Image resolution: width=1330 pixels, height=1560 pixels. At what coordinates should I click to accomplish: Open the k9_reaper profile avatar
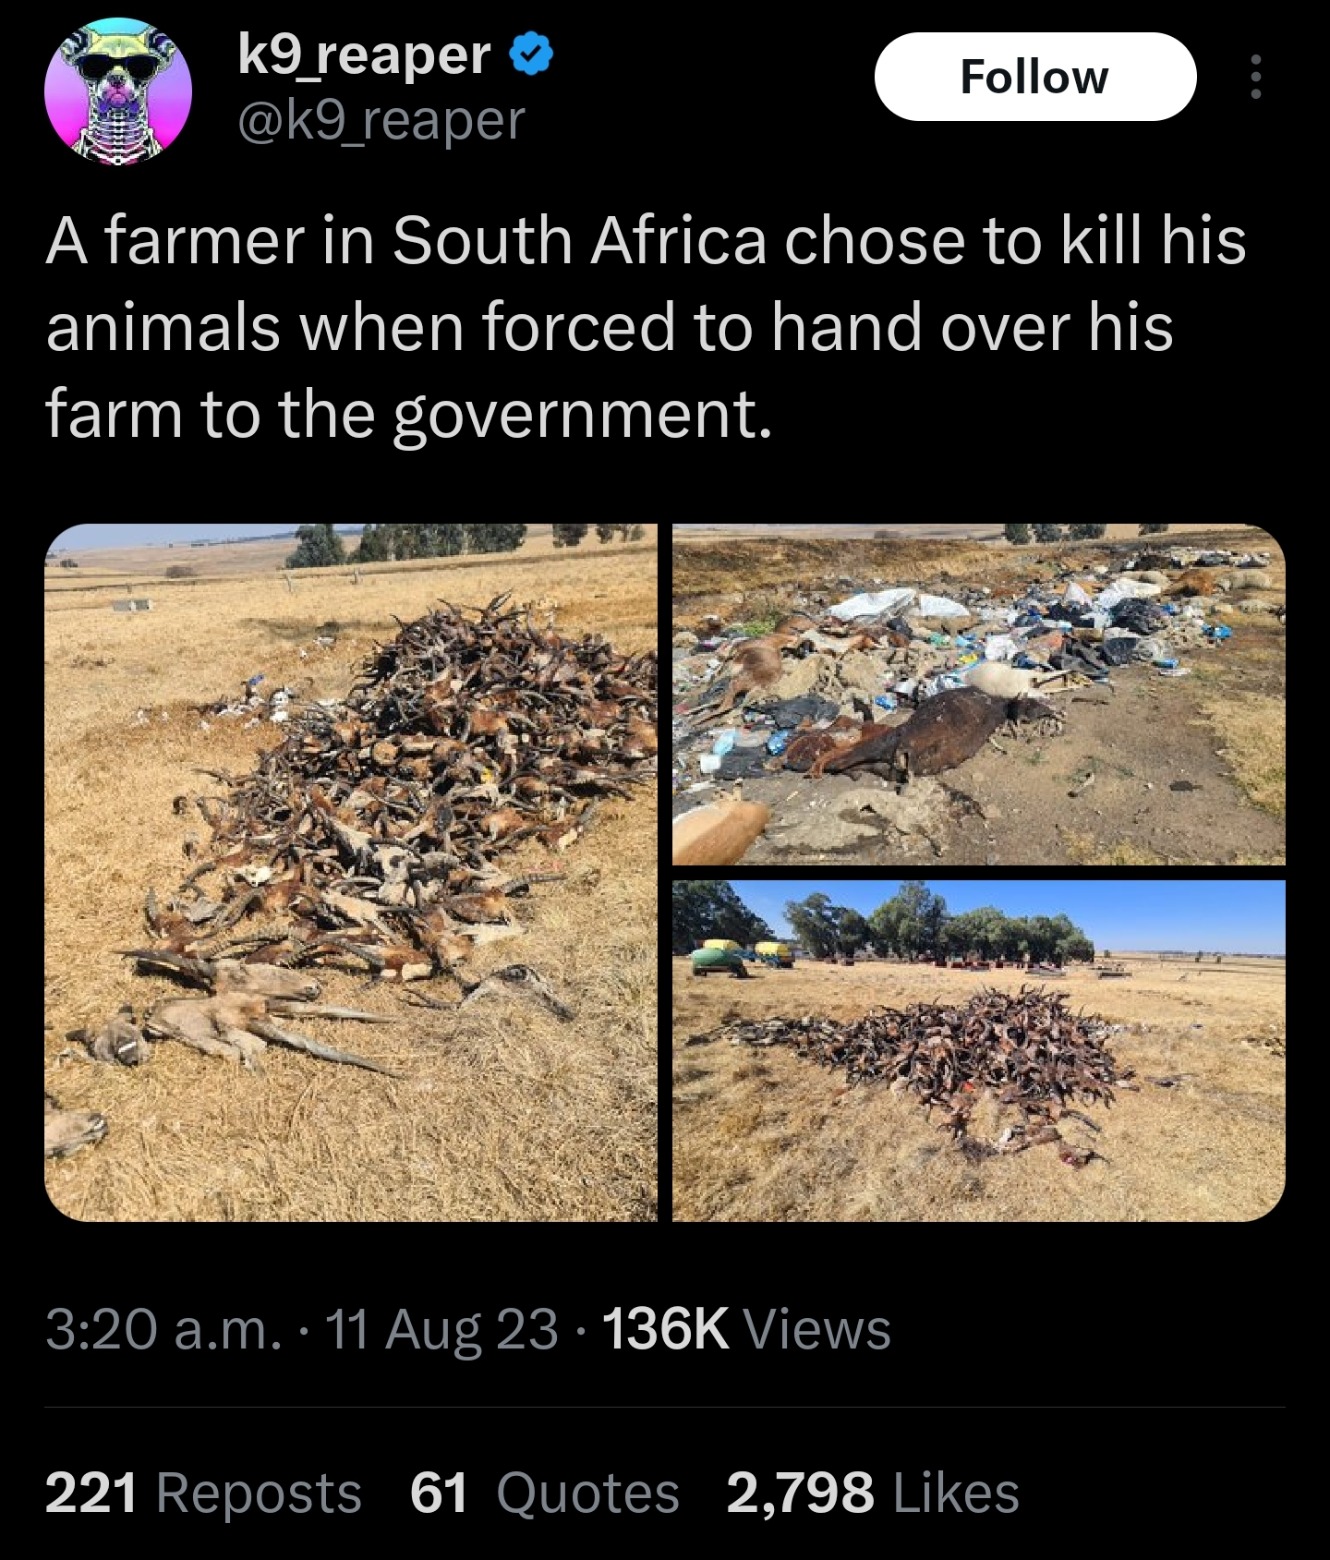(118, 92)
